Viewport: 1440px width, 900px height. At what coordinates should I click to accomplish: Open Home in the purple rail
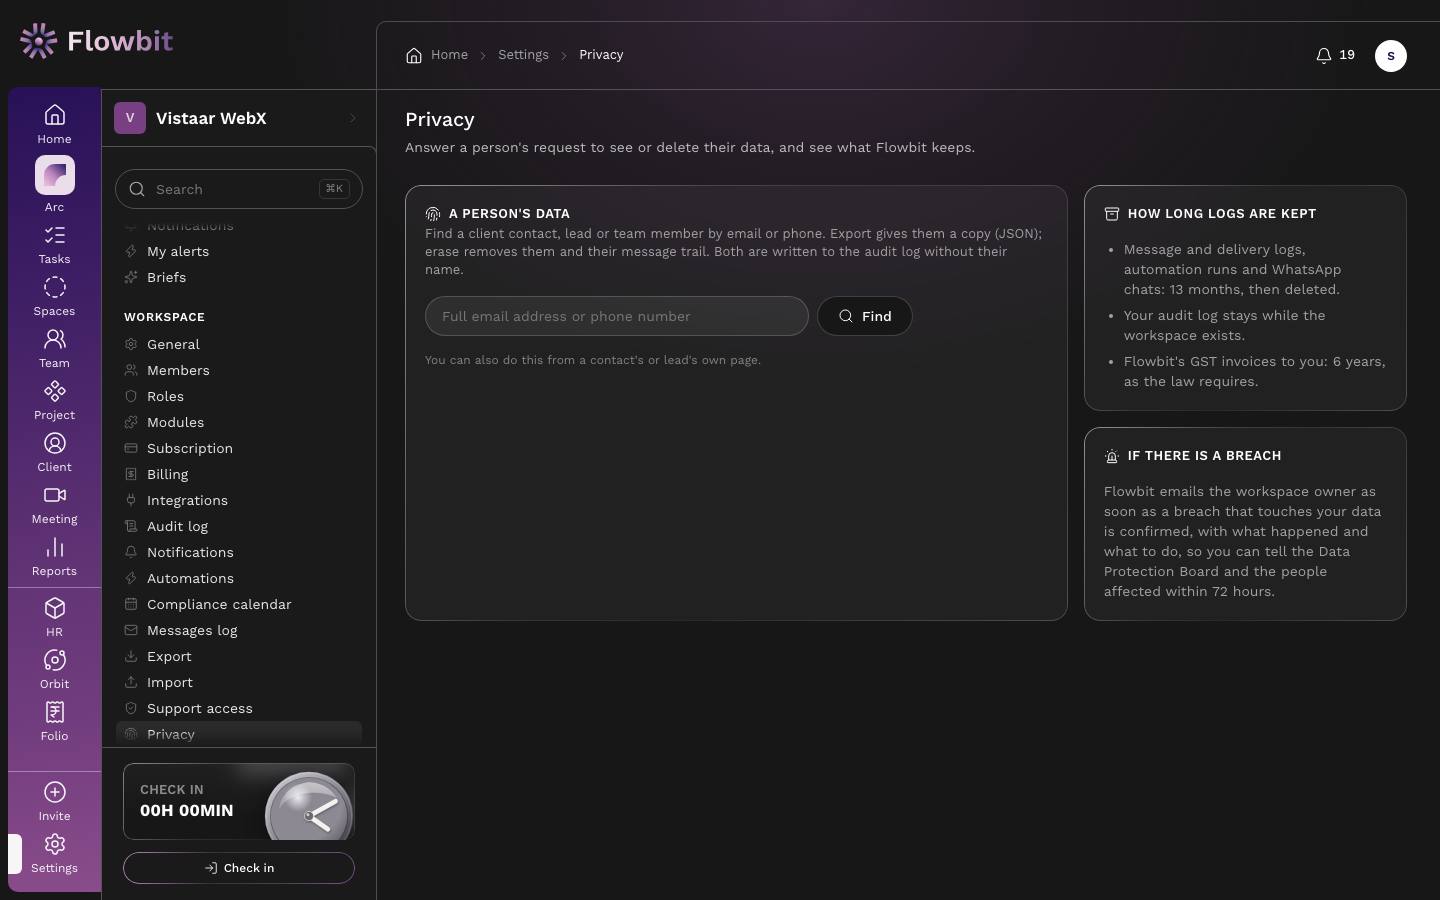[x=54, y=125]
